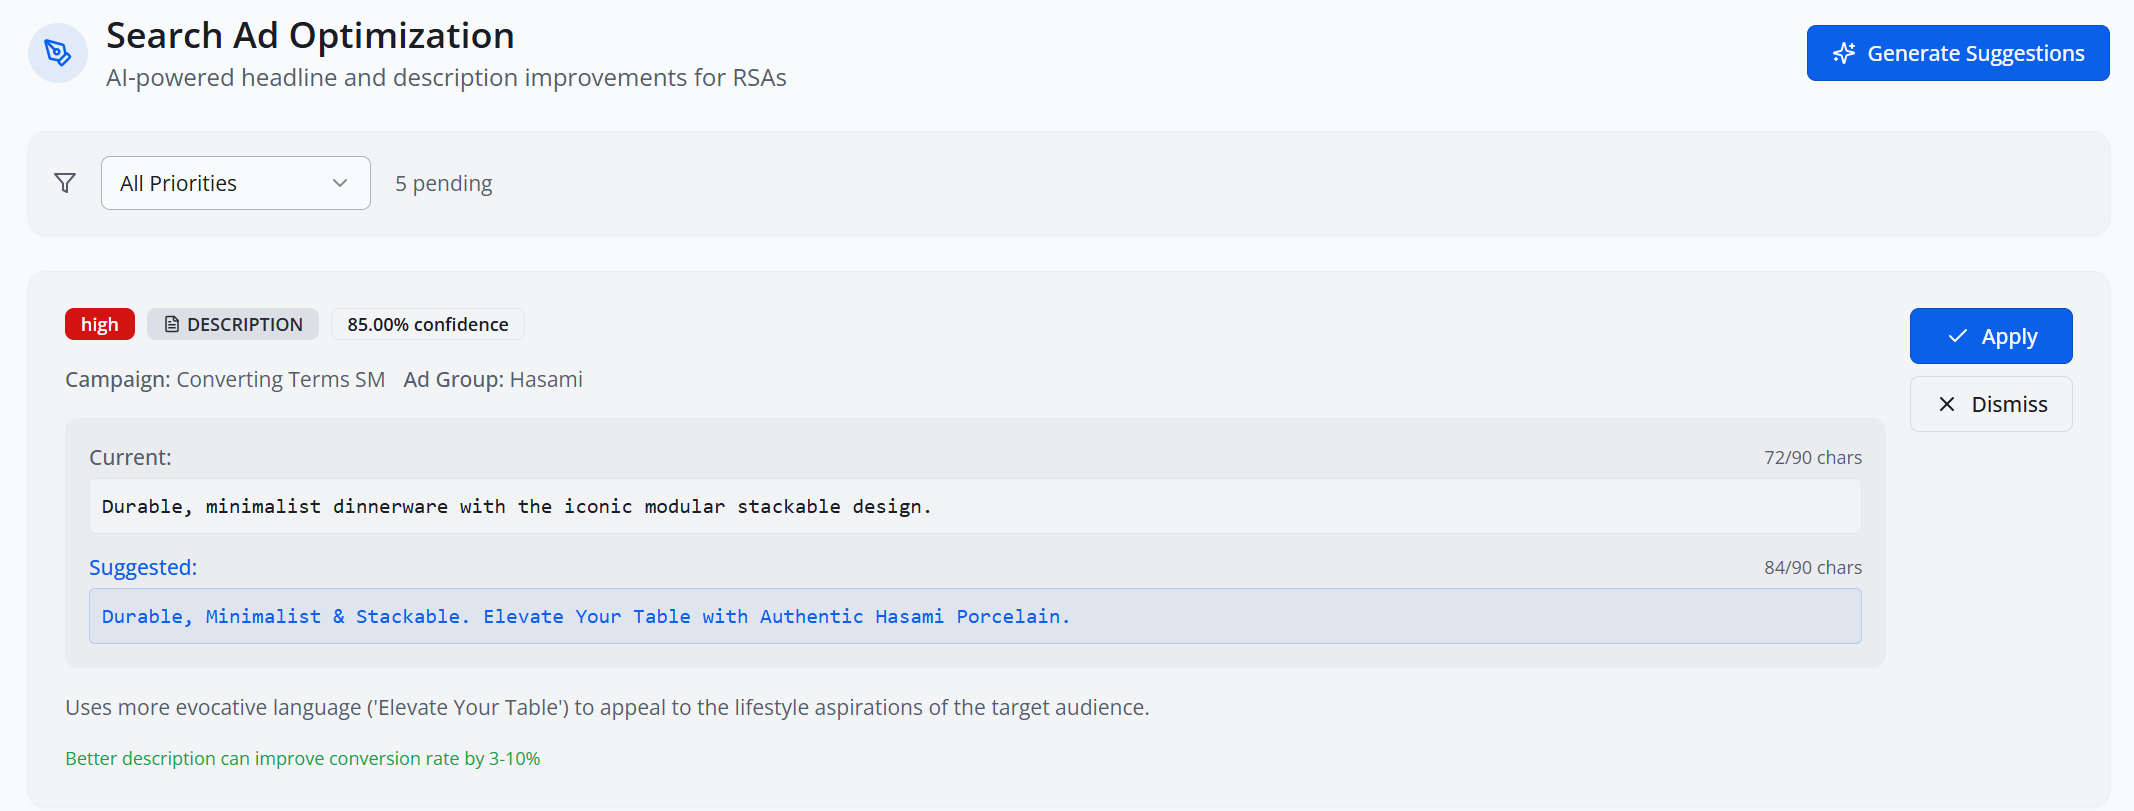Click the Ad Group: Hasami label

[493, 380]
